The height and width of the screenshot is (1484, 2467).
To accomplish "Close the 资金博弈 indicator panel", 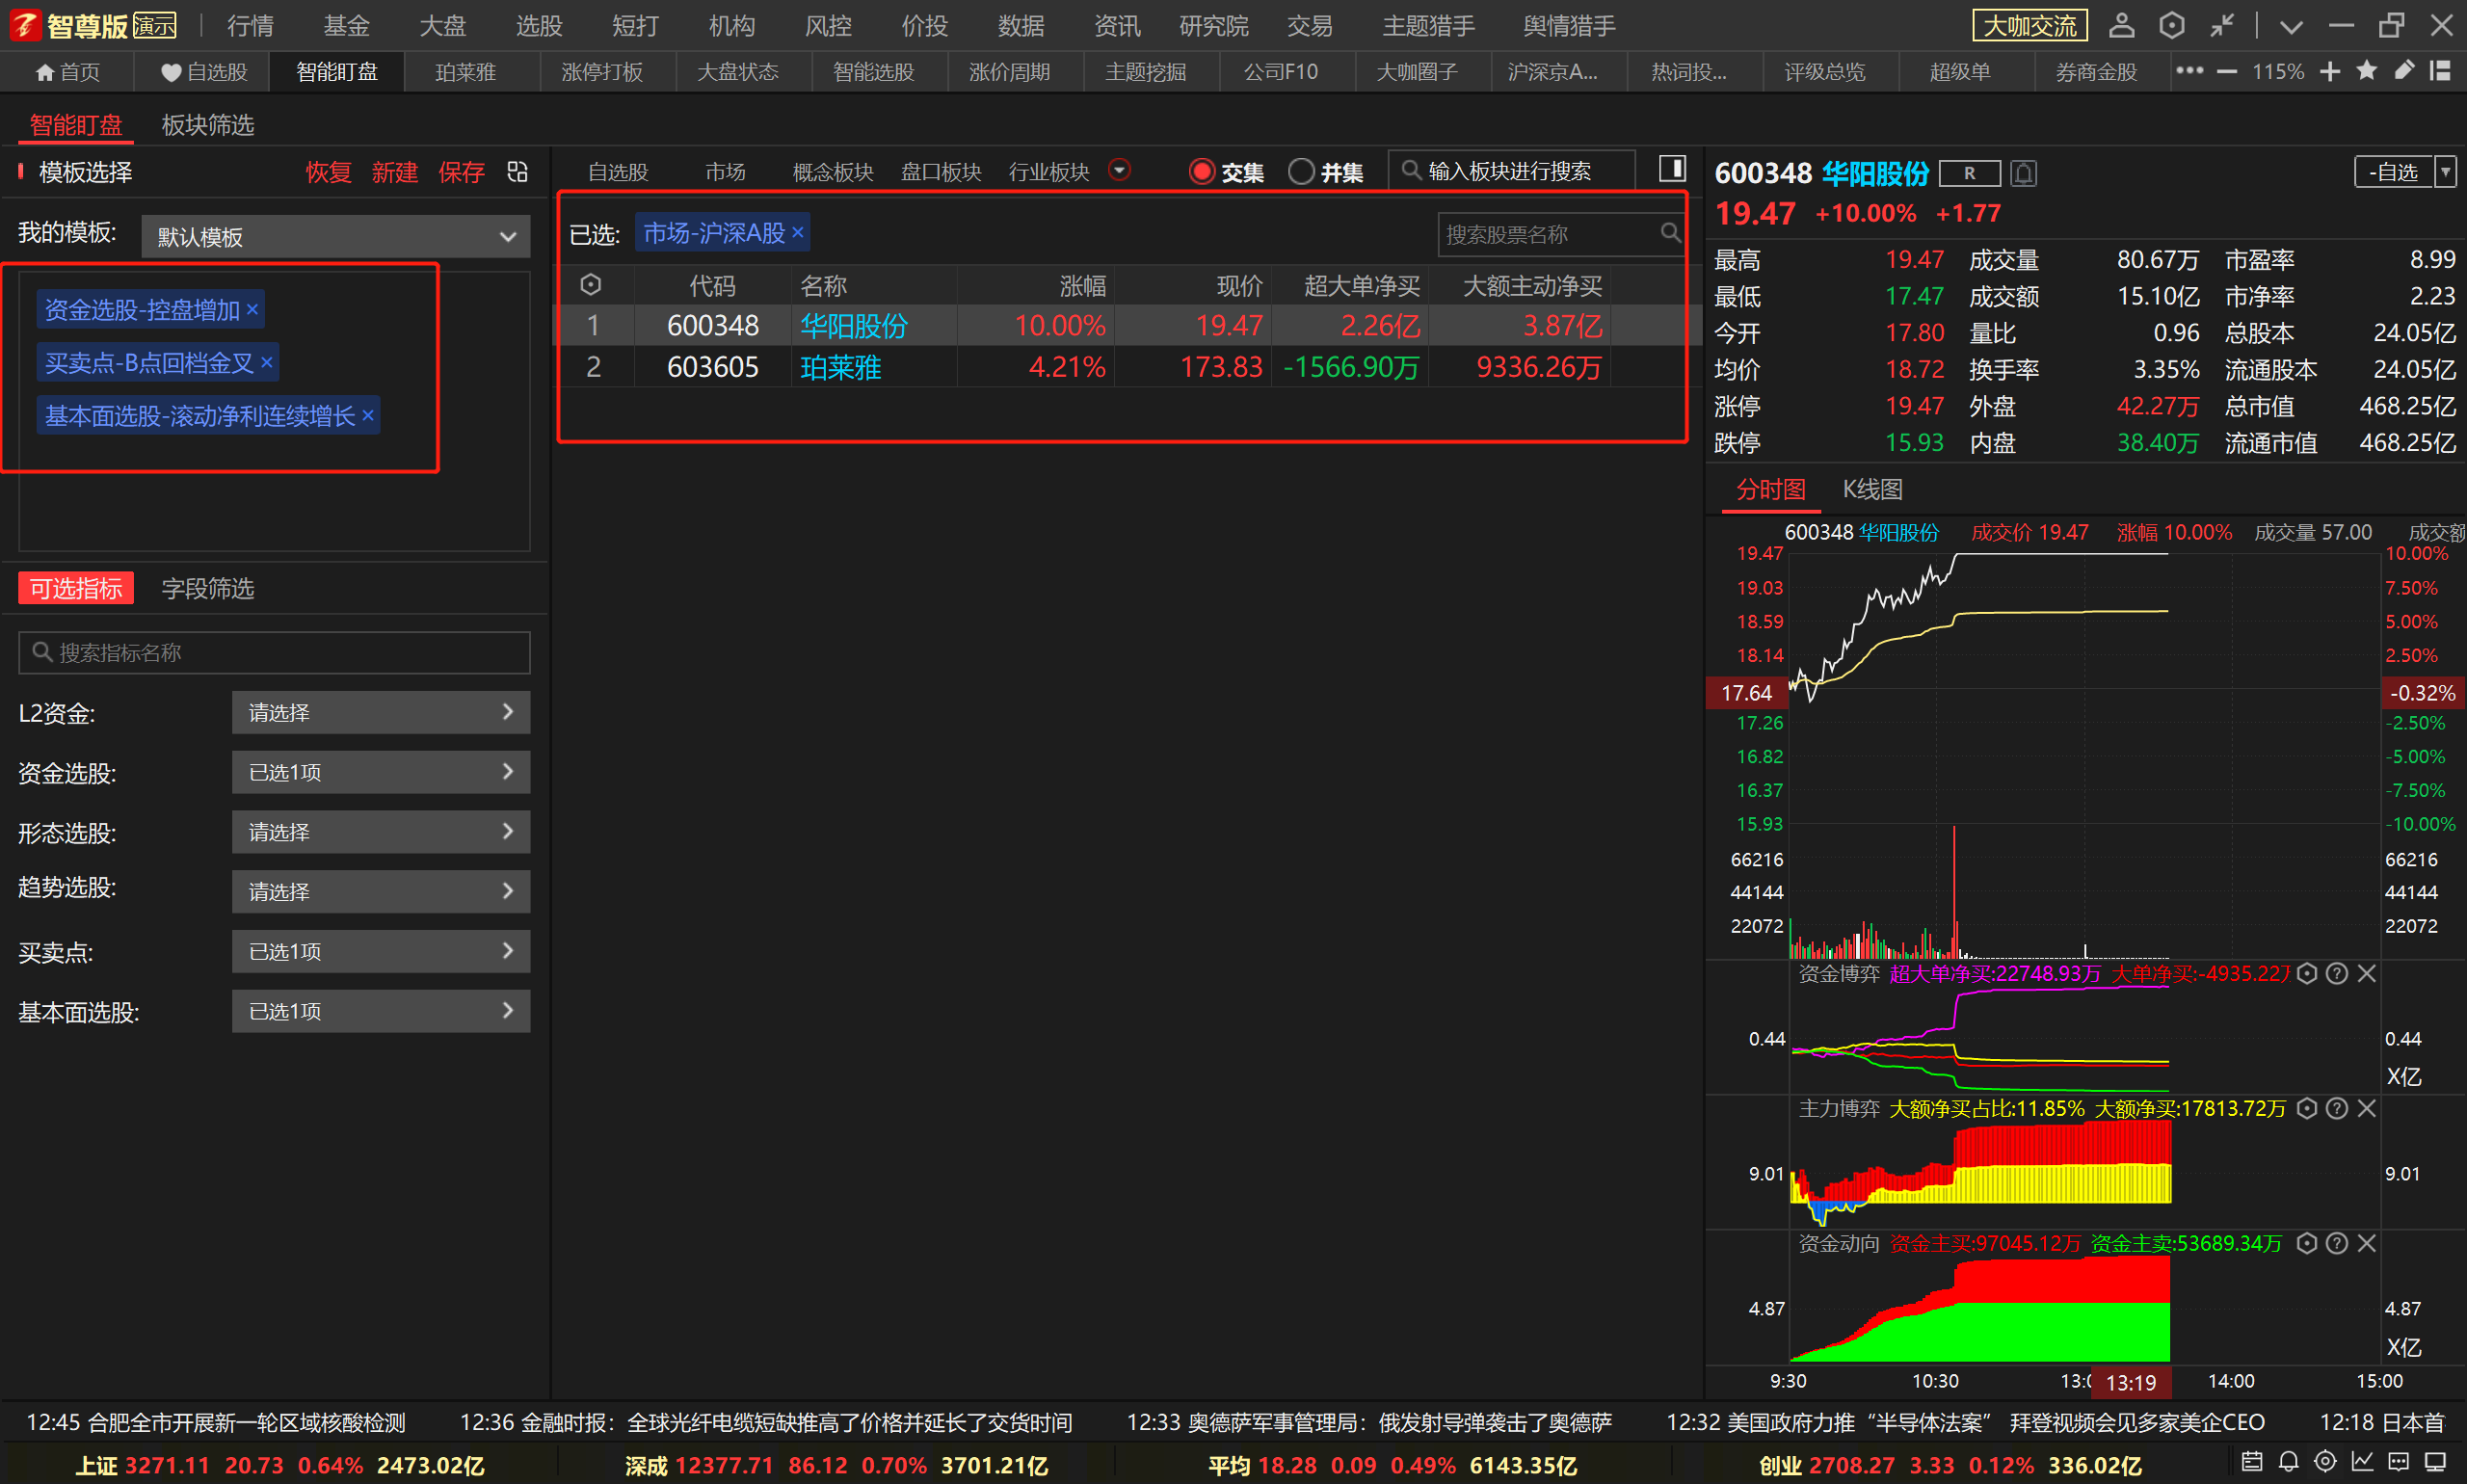I will (x=2367, y=973).
